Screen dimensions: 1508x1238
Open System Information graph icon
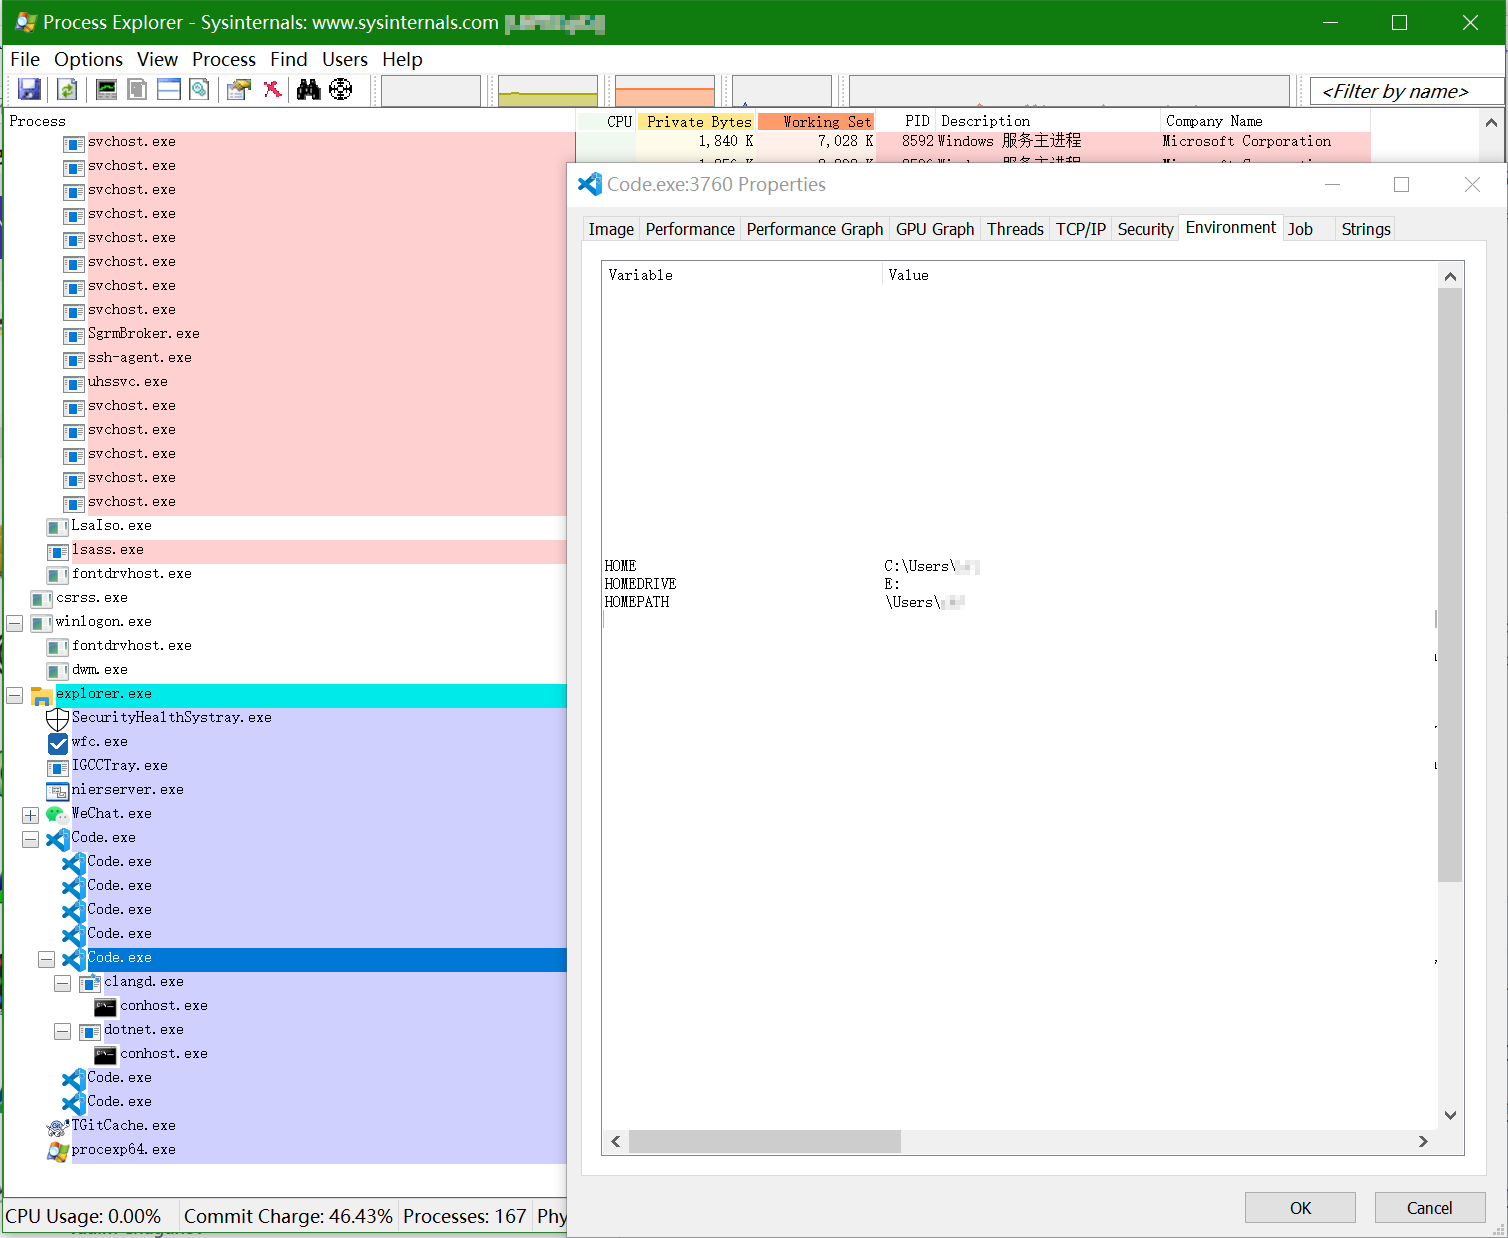click(x=106, y=90)
